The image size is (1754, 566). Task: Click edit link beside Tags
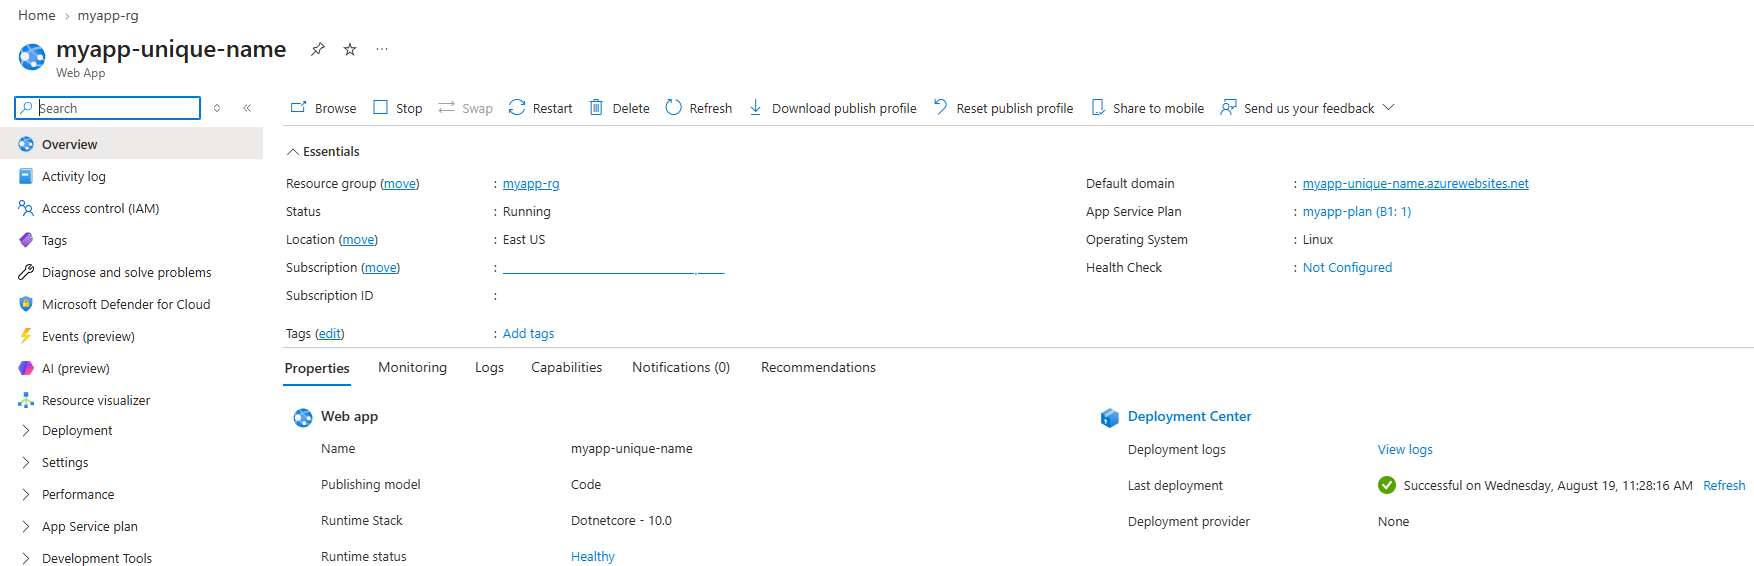(x=330, y=333)
